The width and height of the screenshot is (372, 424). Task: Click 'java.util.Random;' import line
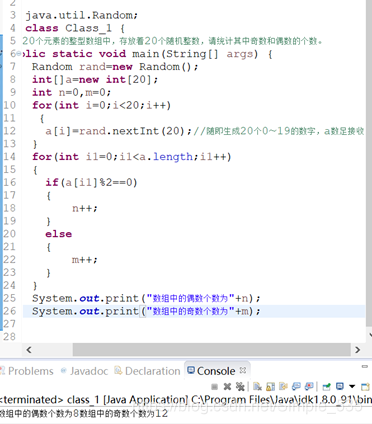pos(82,15)
